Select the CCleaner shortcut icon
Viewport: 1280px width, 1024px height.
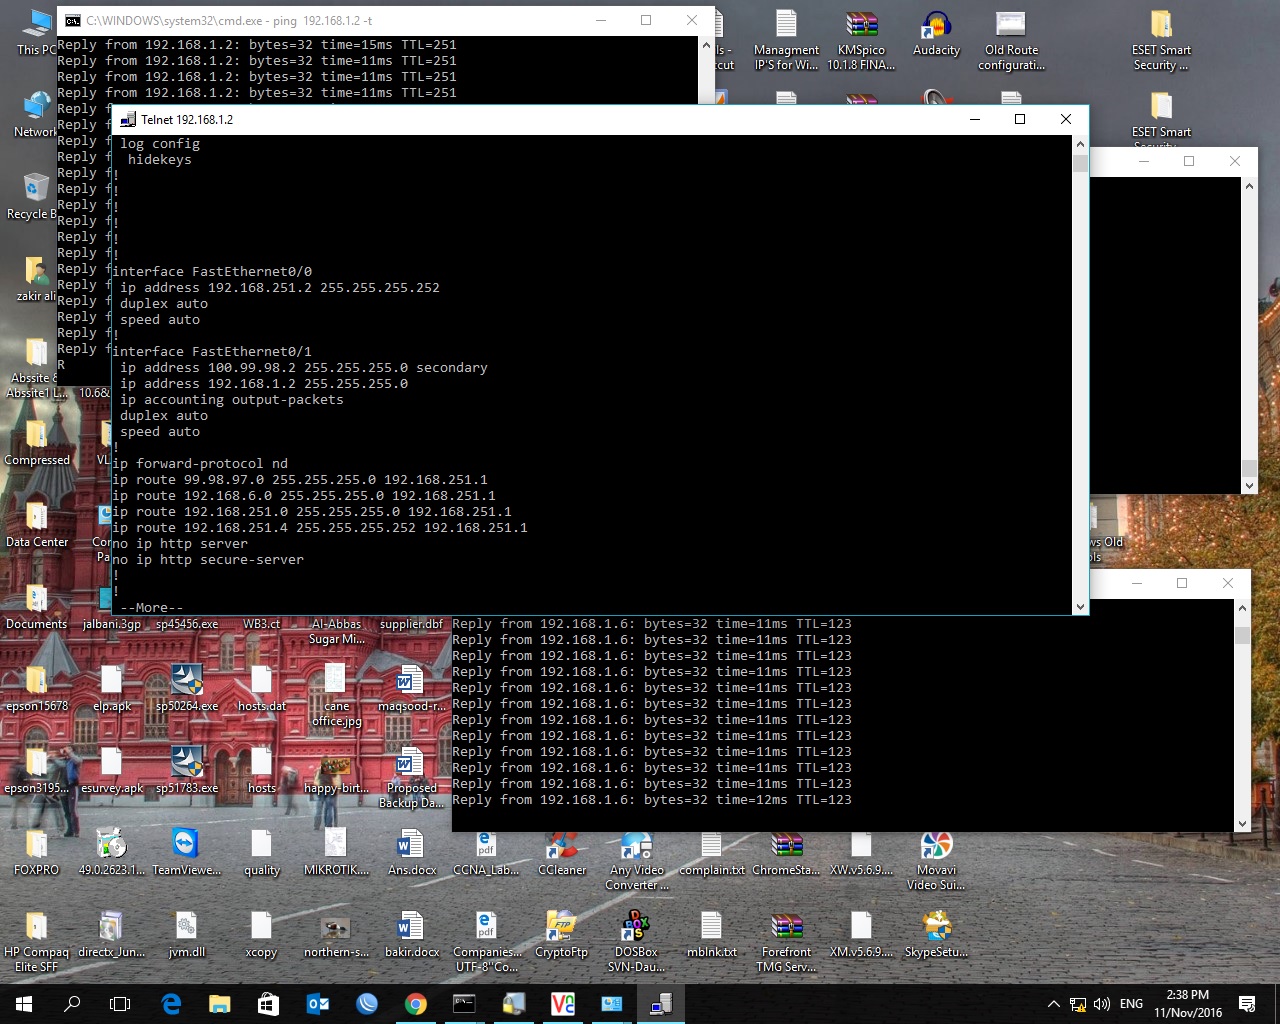pos(562,852)
